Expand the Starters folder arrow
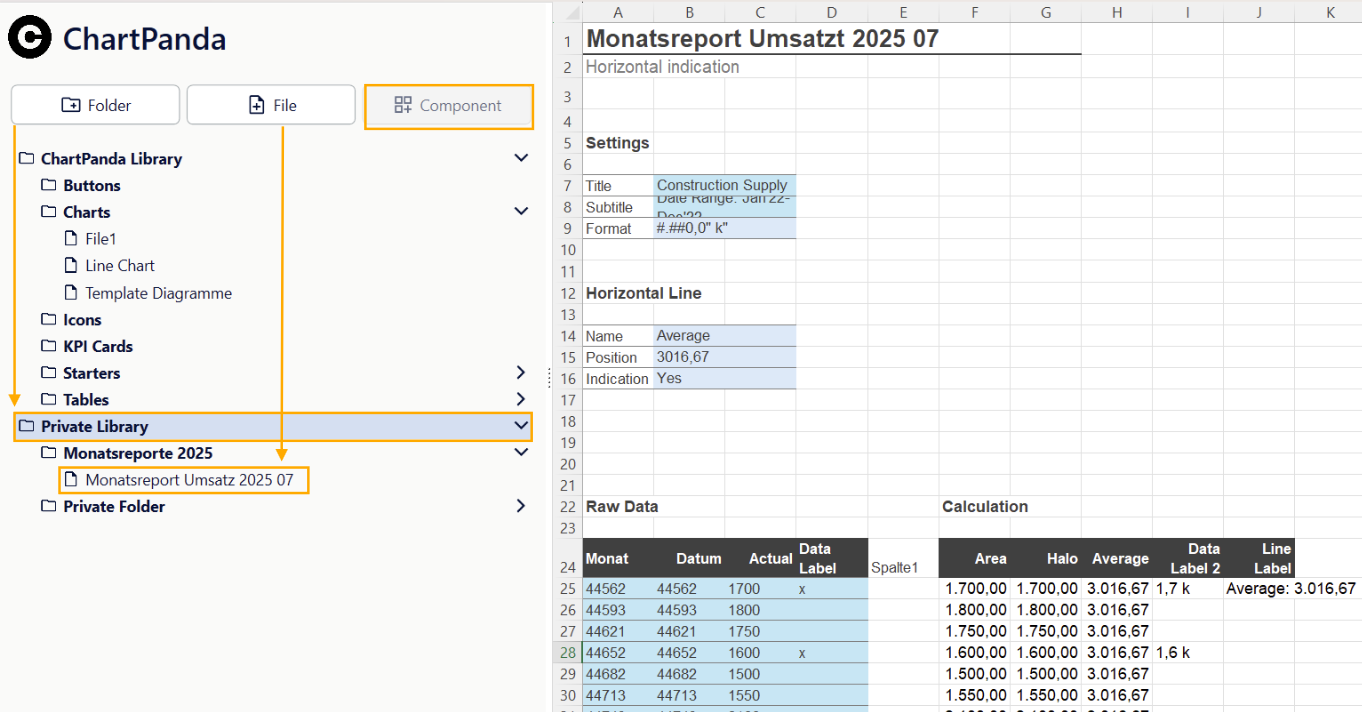 tap(520, 373)
